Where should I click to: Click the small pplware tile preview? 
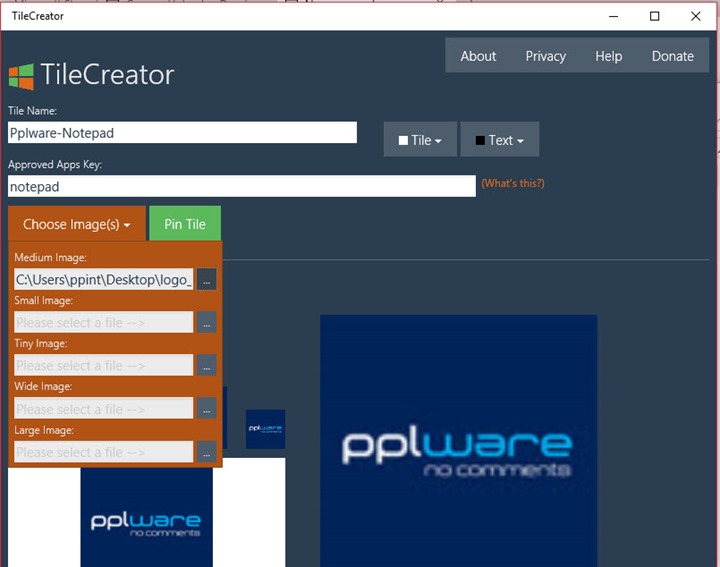click(x=265, y=429)
